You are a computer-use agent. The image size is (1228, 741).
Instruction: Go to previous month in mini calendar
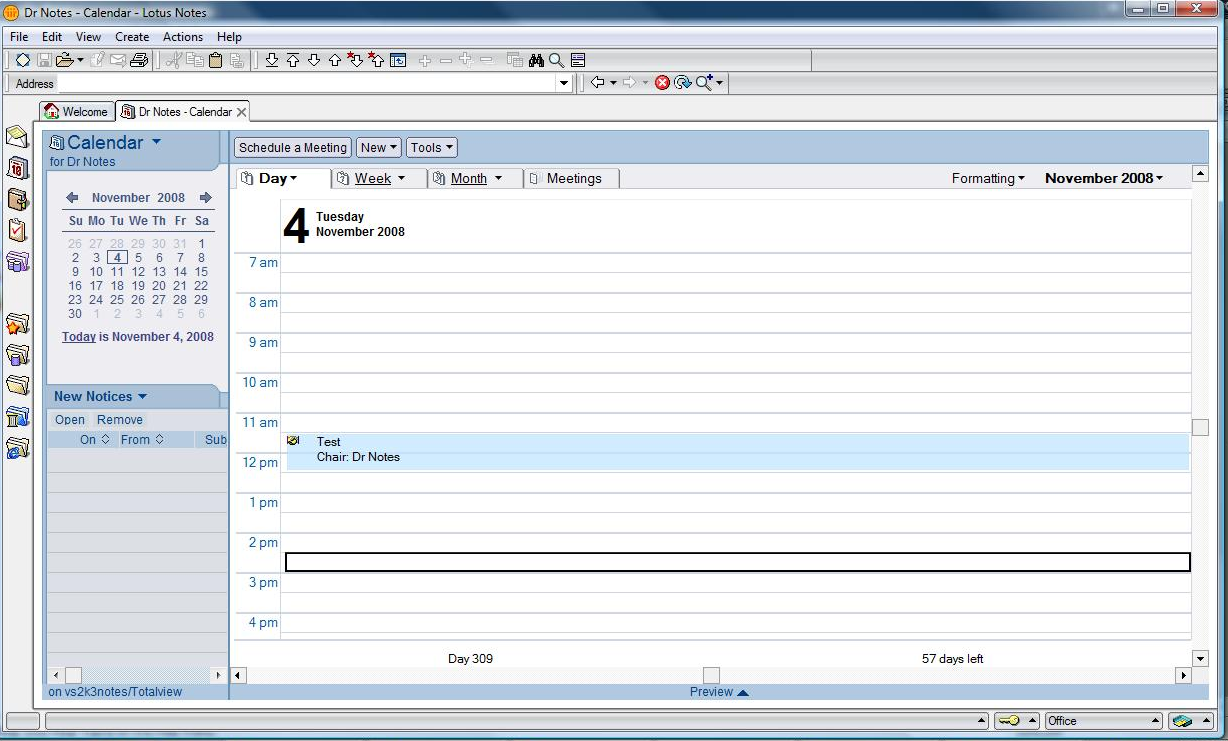[x=72, y=198]
